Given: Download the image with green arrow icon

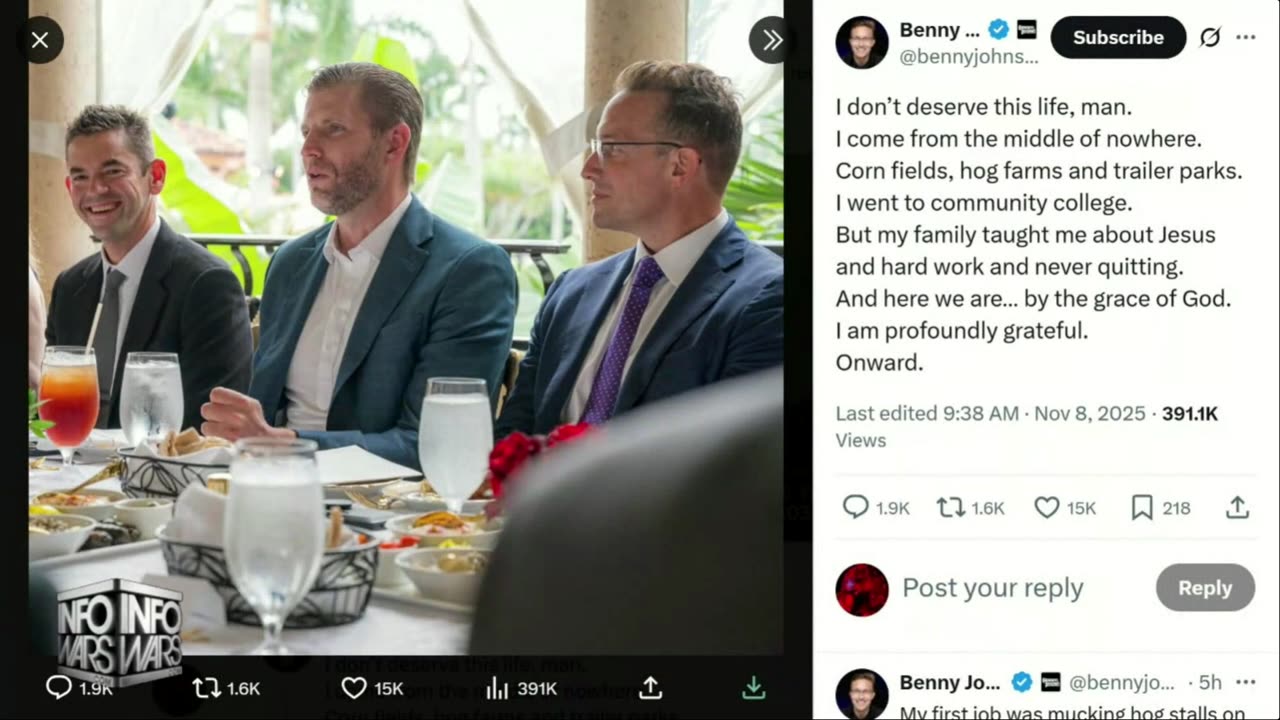Looking at the screenshot, I should coord(754,688).
